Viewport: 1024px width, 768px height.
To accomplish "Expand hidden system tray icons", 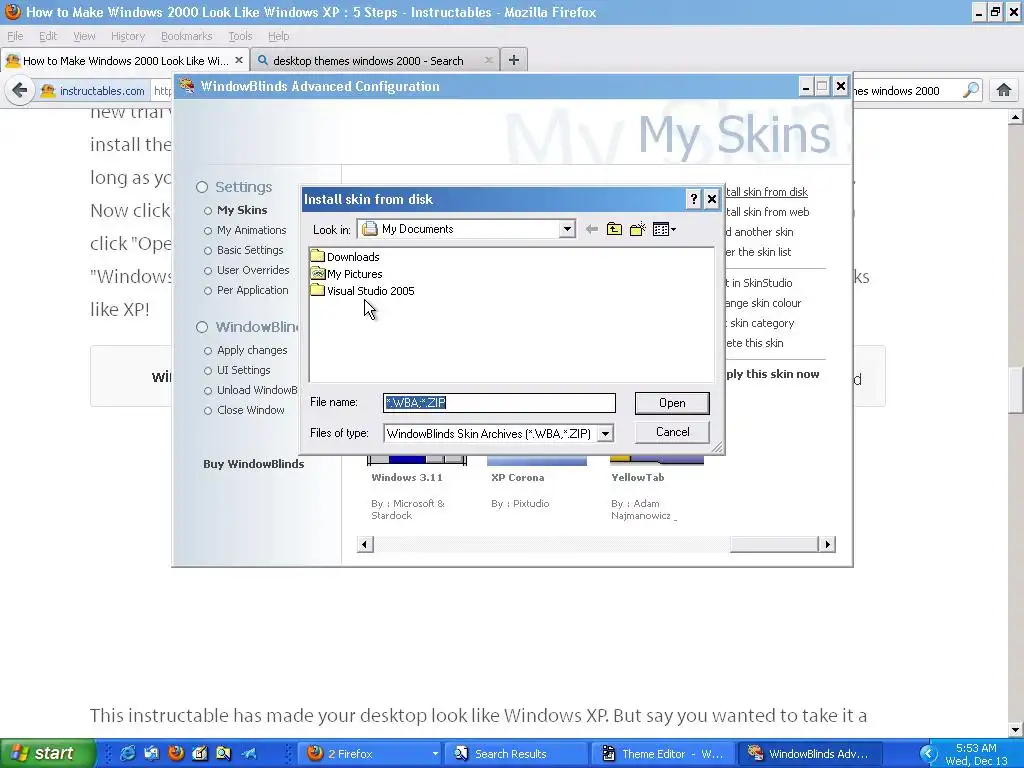I will click(927, 754).
